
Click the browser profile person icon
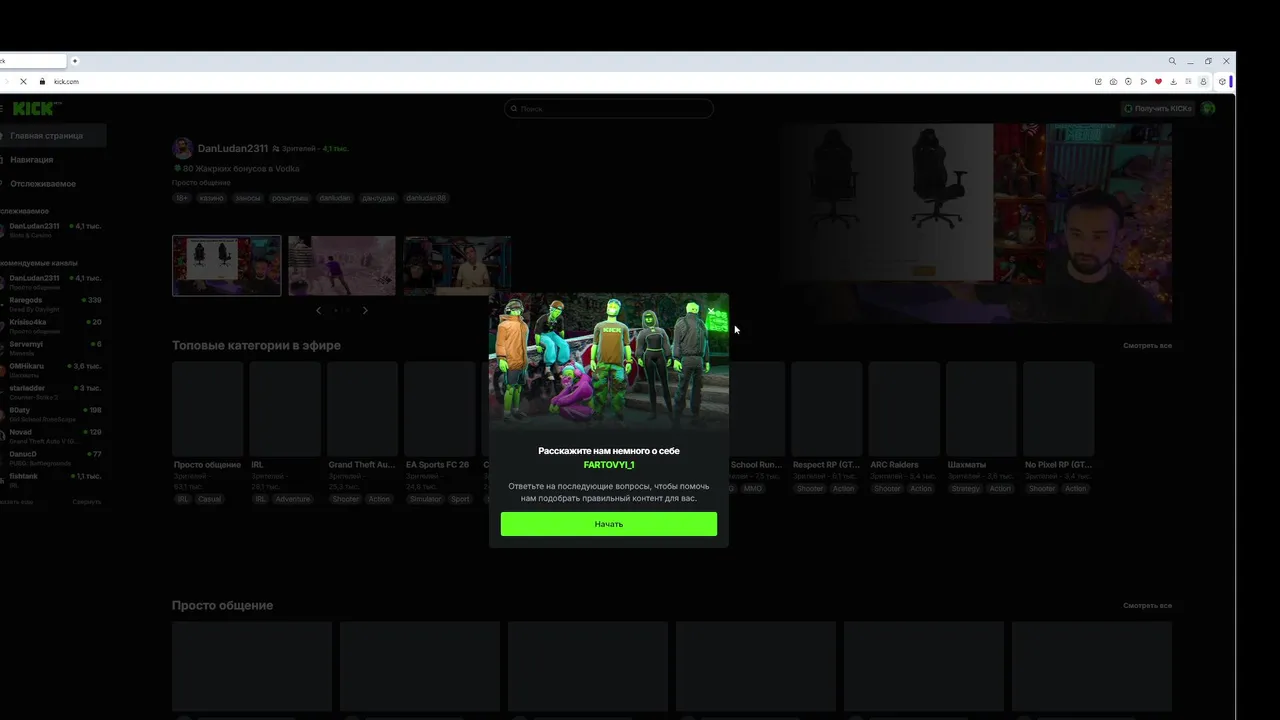[1203, 81]
